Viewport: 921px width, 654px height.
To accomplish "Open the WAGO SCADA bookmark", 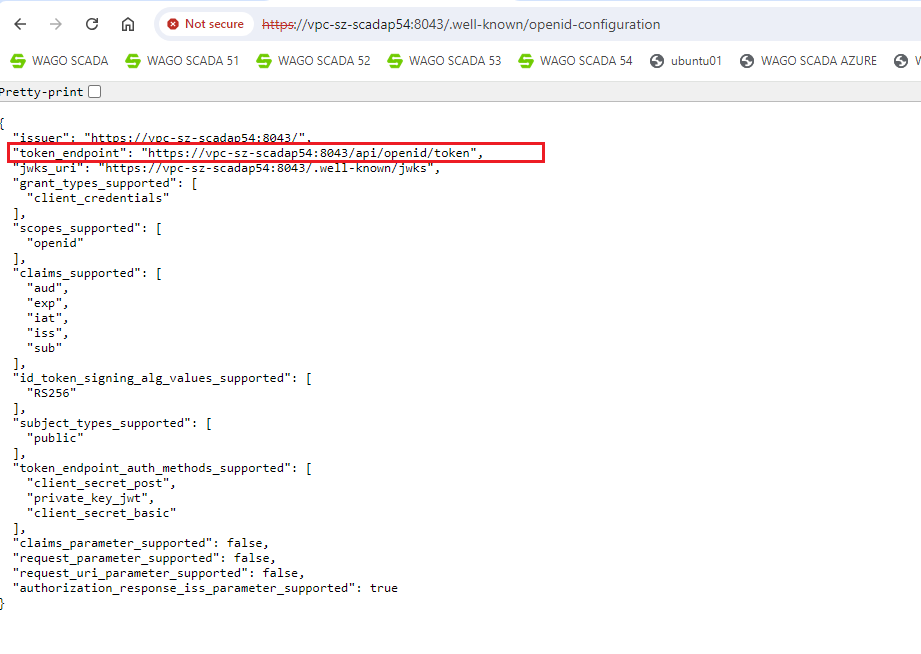I will click(59, 61).
